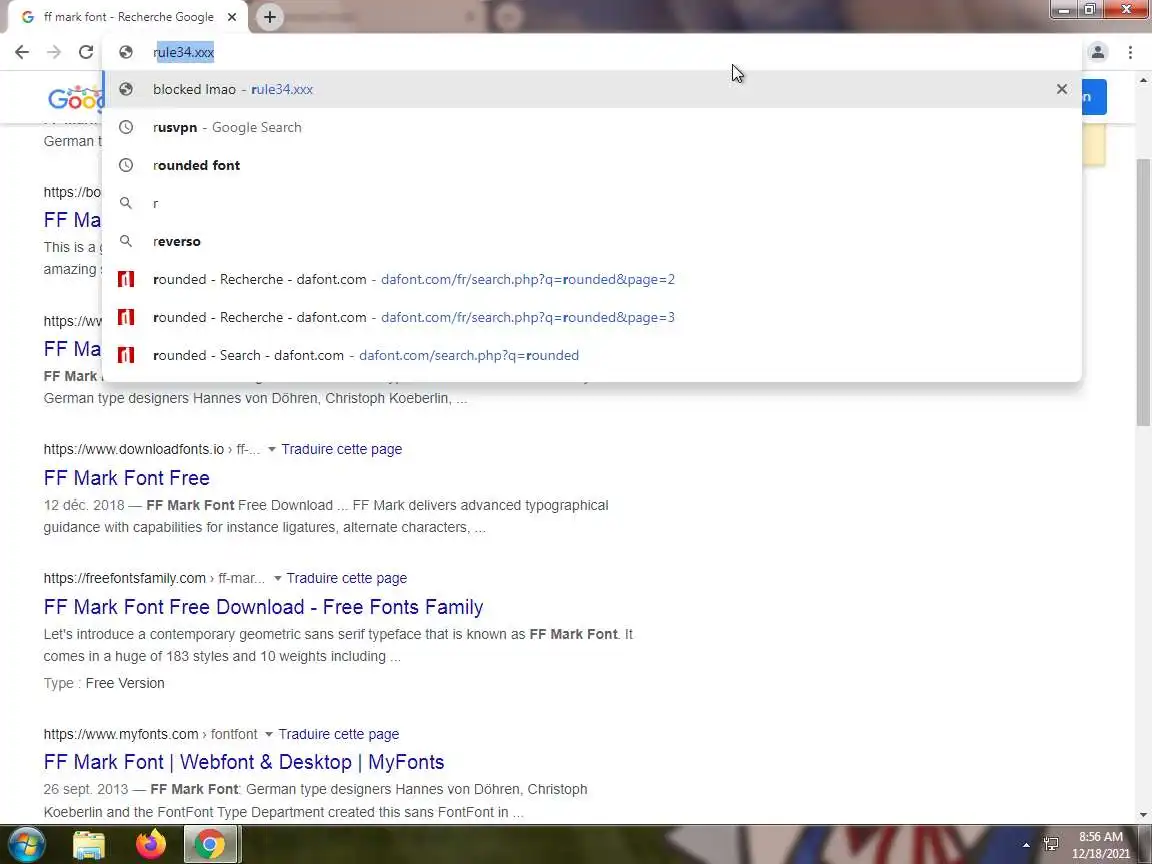Expand the dropdown arrow next to downloadfonts.io URL
1152x864 pixels.
point(271,449)
